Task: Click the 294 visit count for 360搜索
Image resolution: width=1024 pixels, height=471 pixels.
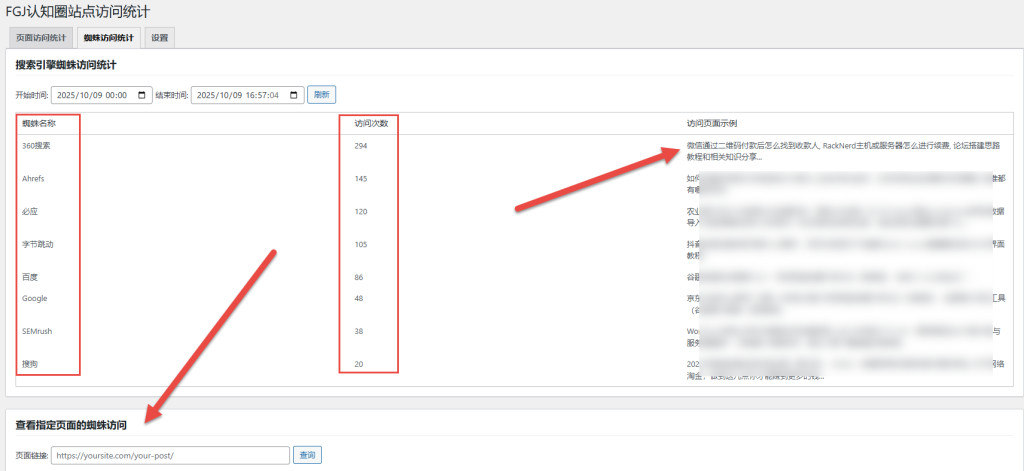Action: [x=361, y=146]
